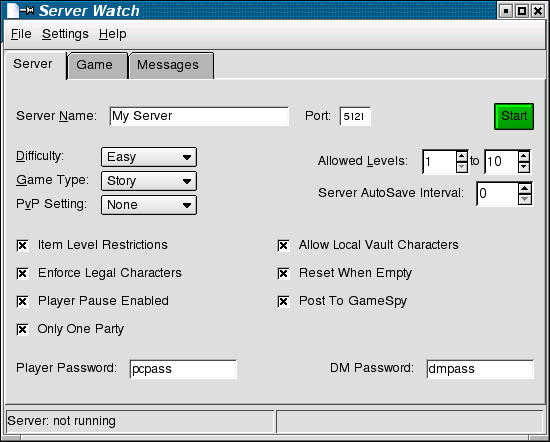Uncheck Reset When Empty

pyautogui.click(x=283, y=273)
